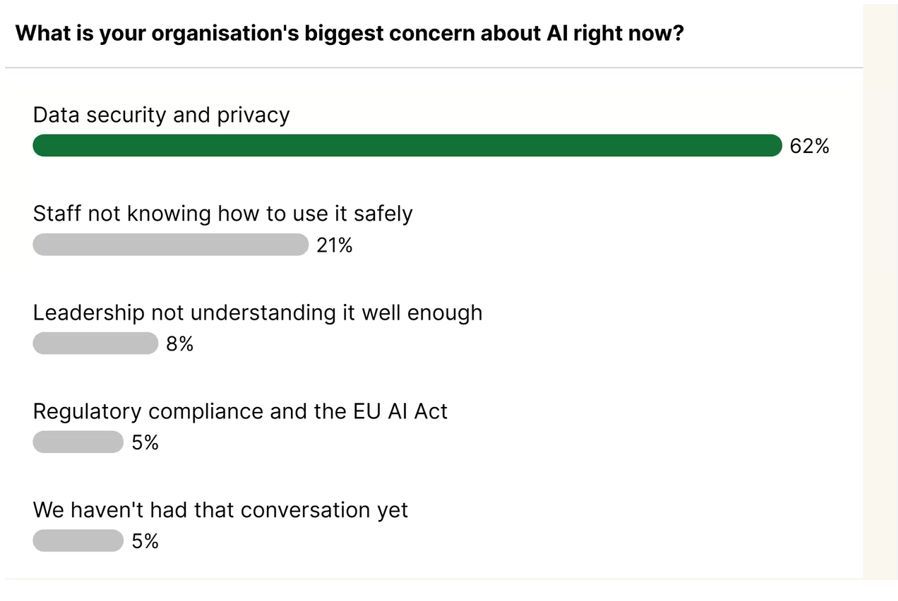
Task: Select "We haven't had that conversation yet"
Action: click(x=220, y=510)
